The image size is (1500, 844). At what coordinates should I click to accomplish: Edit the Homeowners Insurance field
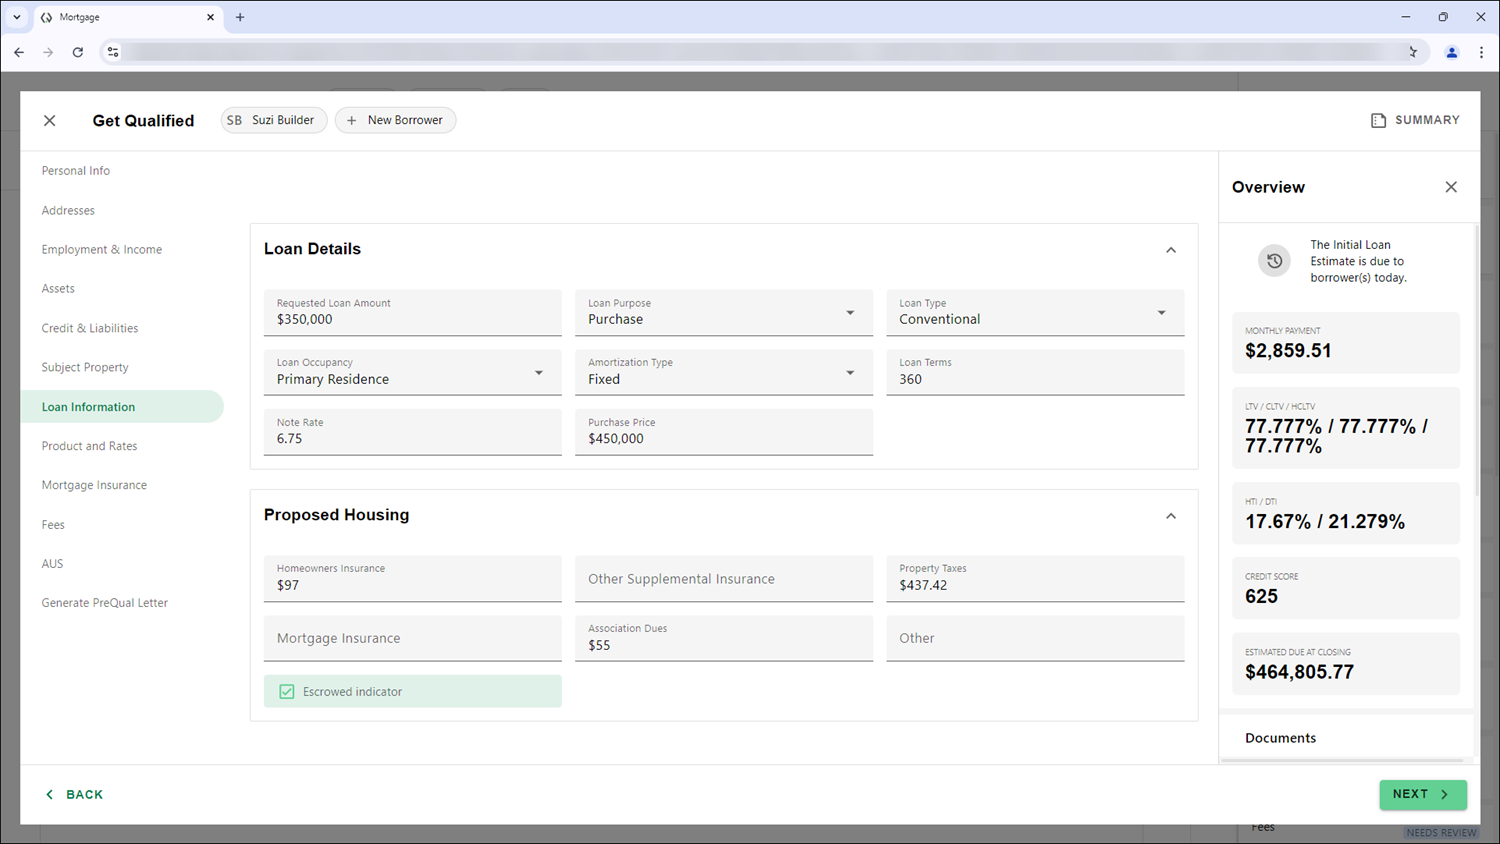pyautogui.click(x=412, y=579)
